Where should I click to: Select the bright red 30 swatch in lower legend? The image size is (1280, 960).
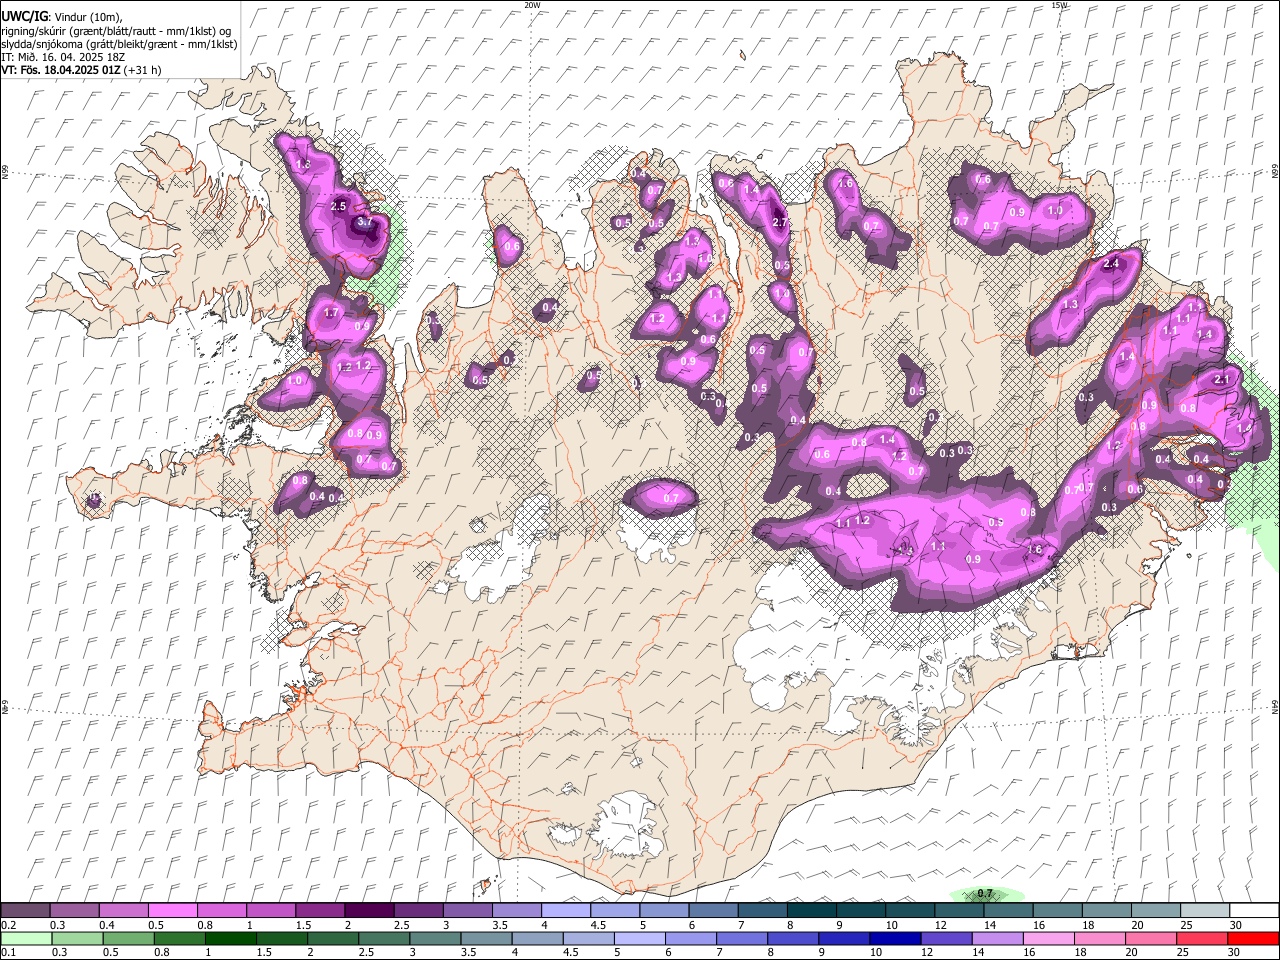pyautogui.click(x=1252, y=938)
